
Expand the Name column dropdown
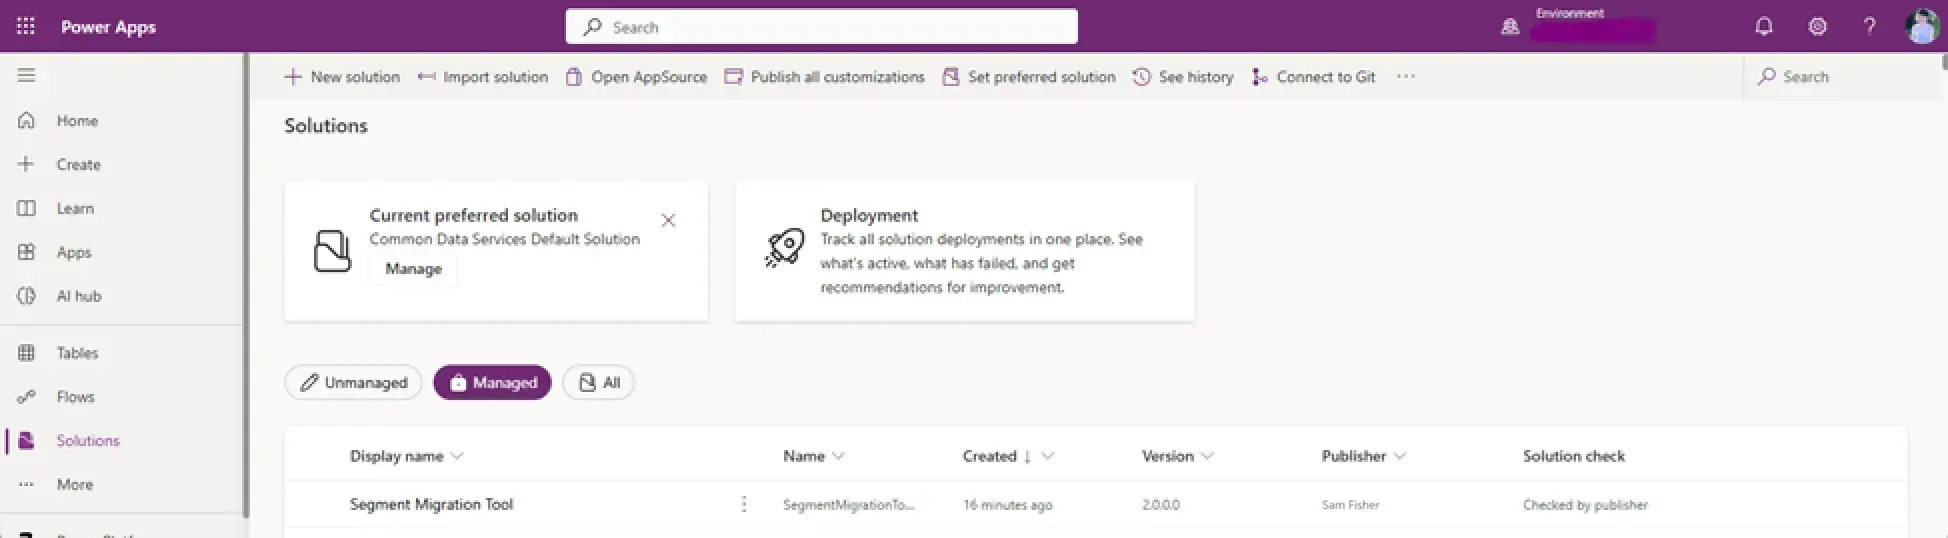(838, 456)
